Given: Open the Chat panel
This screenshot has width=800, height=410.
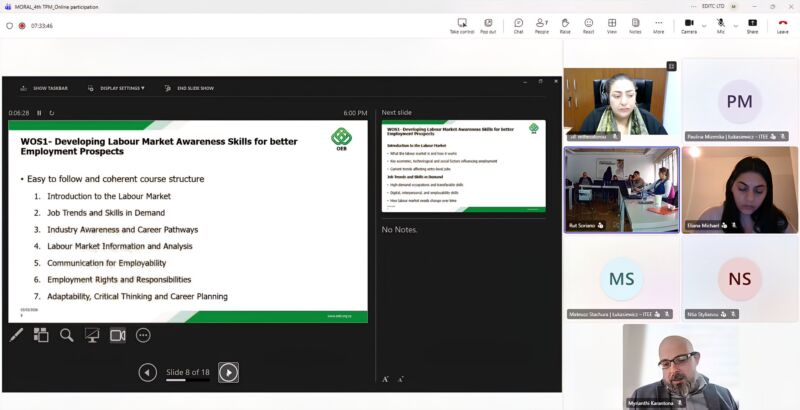Looking at the screenshot, I should click(518, 25).
